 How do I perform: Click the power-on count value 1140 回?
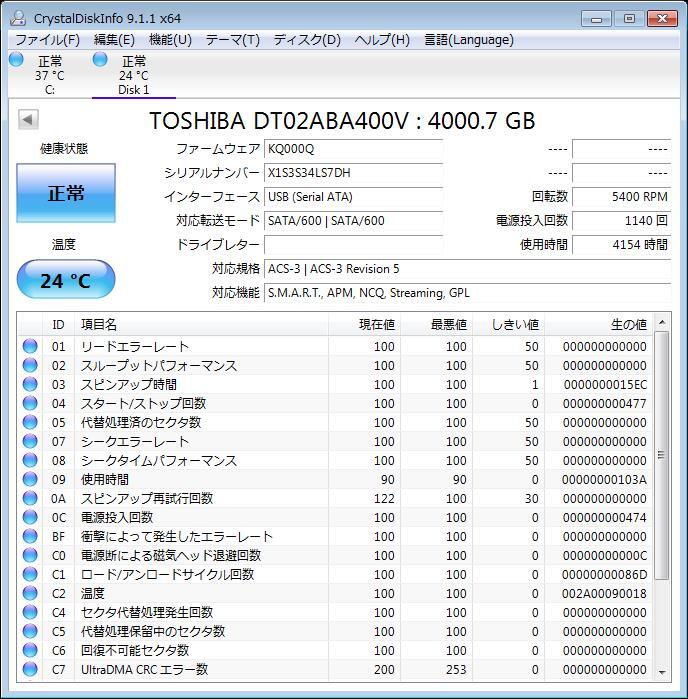(x=622, y=221)
